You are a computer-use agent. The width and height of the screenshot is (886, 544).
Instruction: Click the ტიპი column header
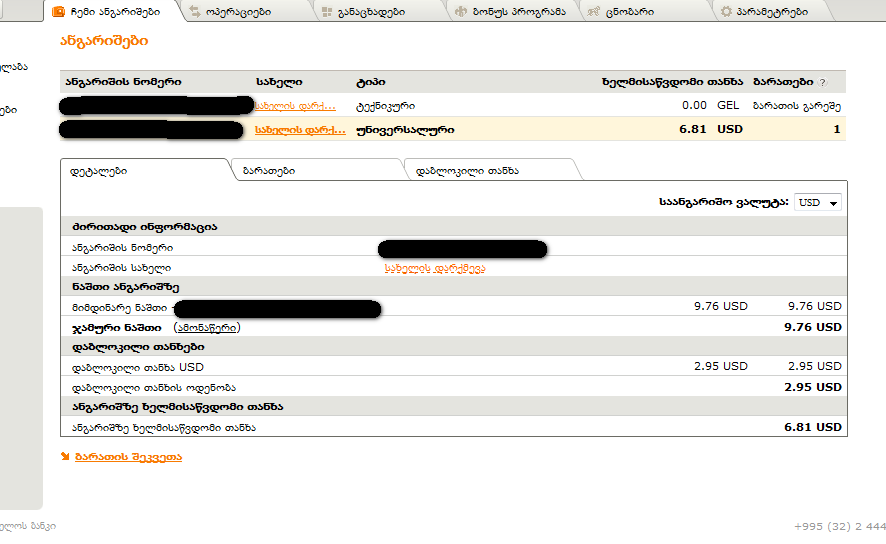(x=371, y=82)
